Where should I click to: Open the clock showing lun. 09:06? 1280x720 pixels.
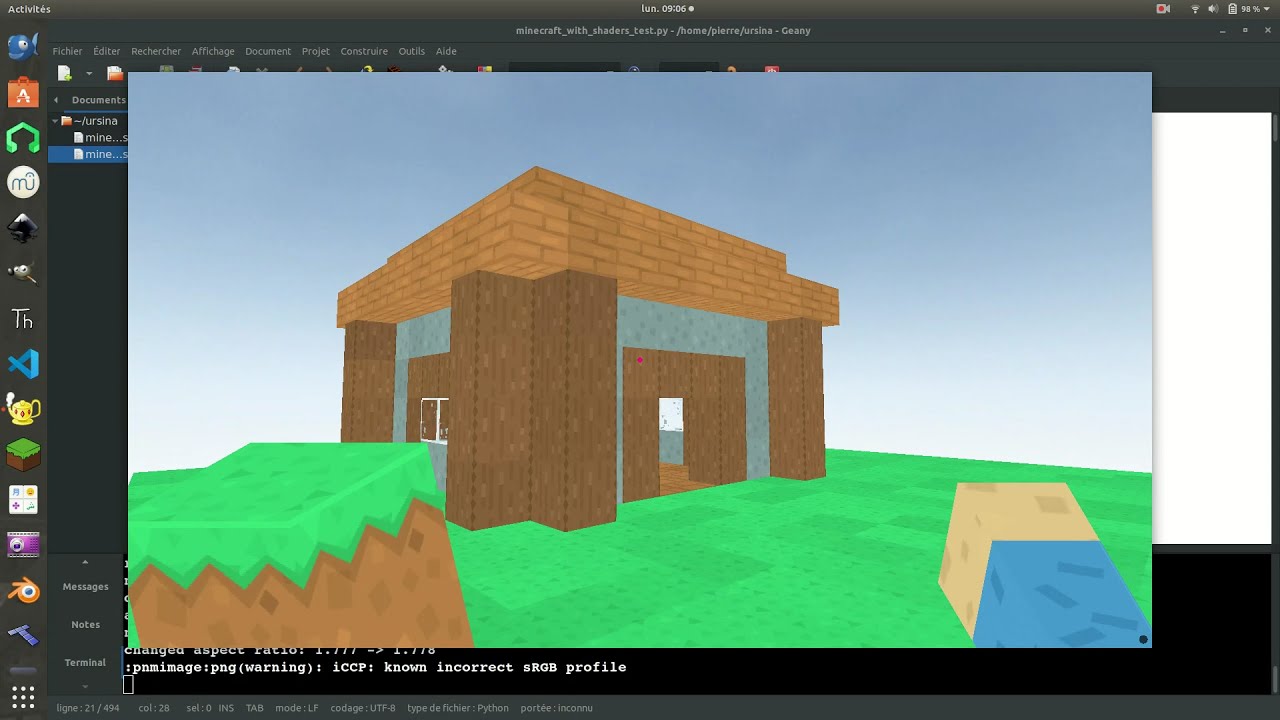tap(667, 9)
